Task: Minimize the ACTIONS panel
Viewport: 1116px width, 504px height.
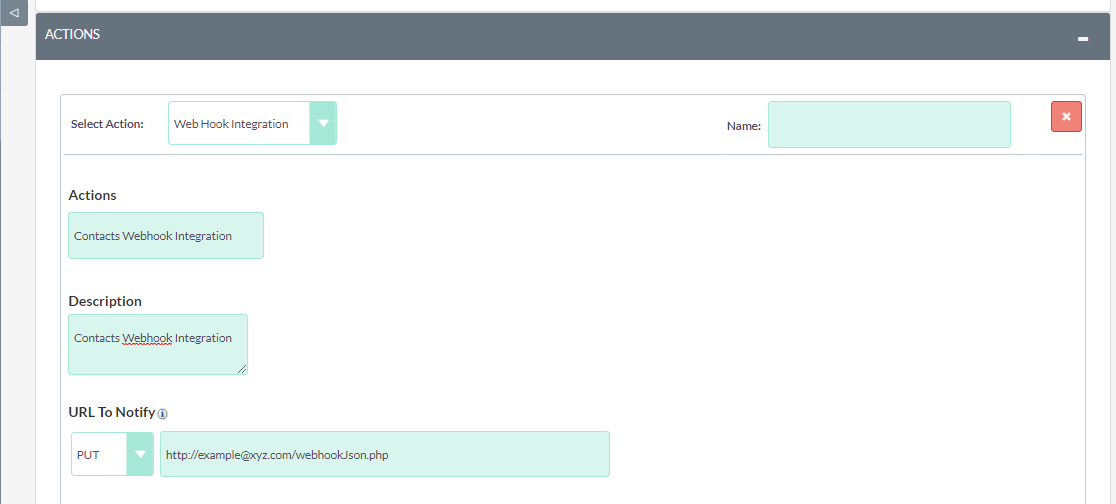Action: (x=1083, y=39)
